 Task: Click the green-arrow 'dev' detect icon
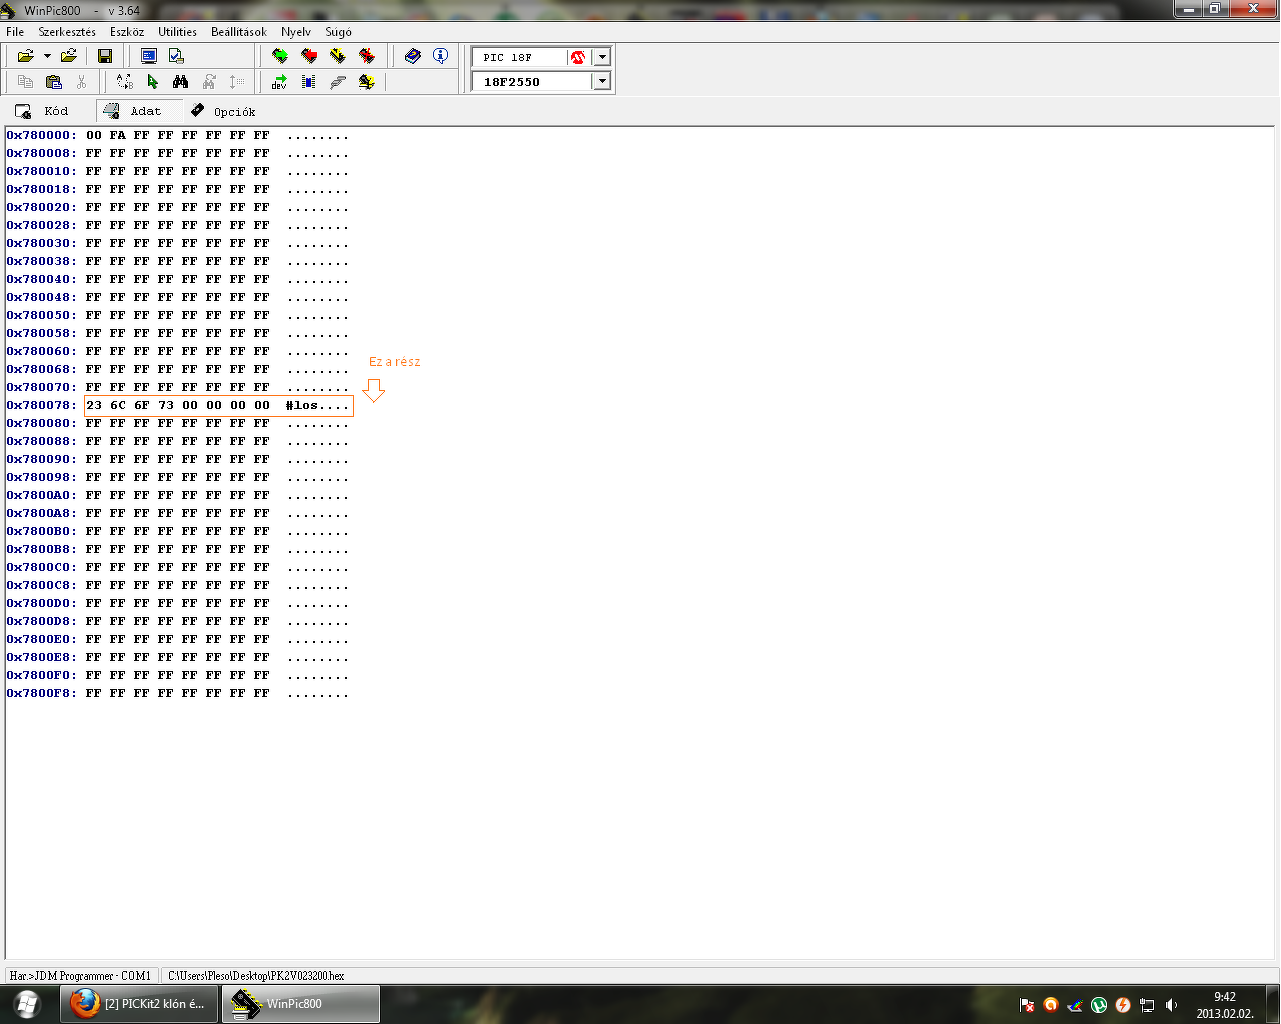[279, 82]
